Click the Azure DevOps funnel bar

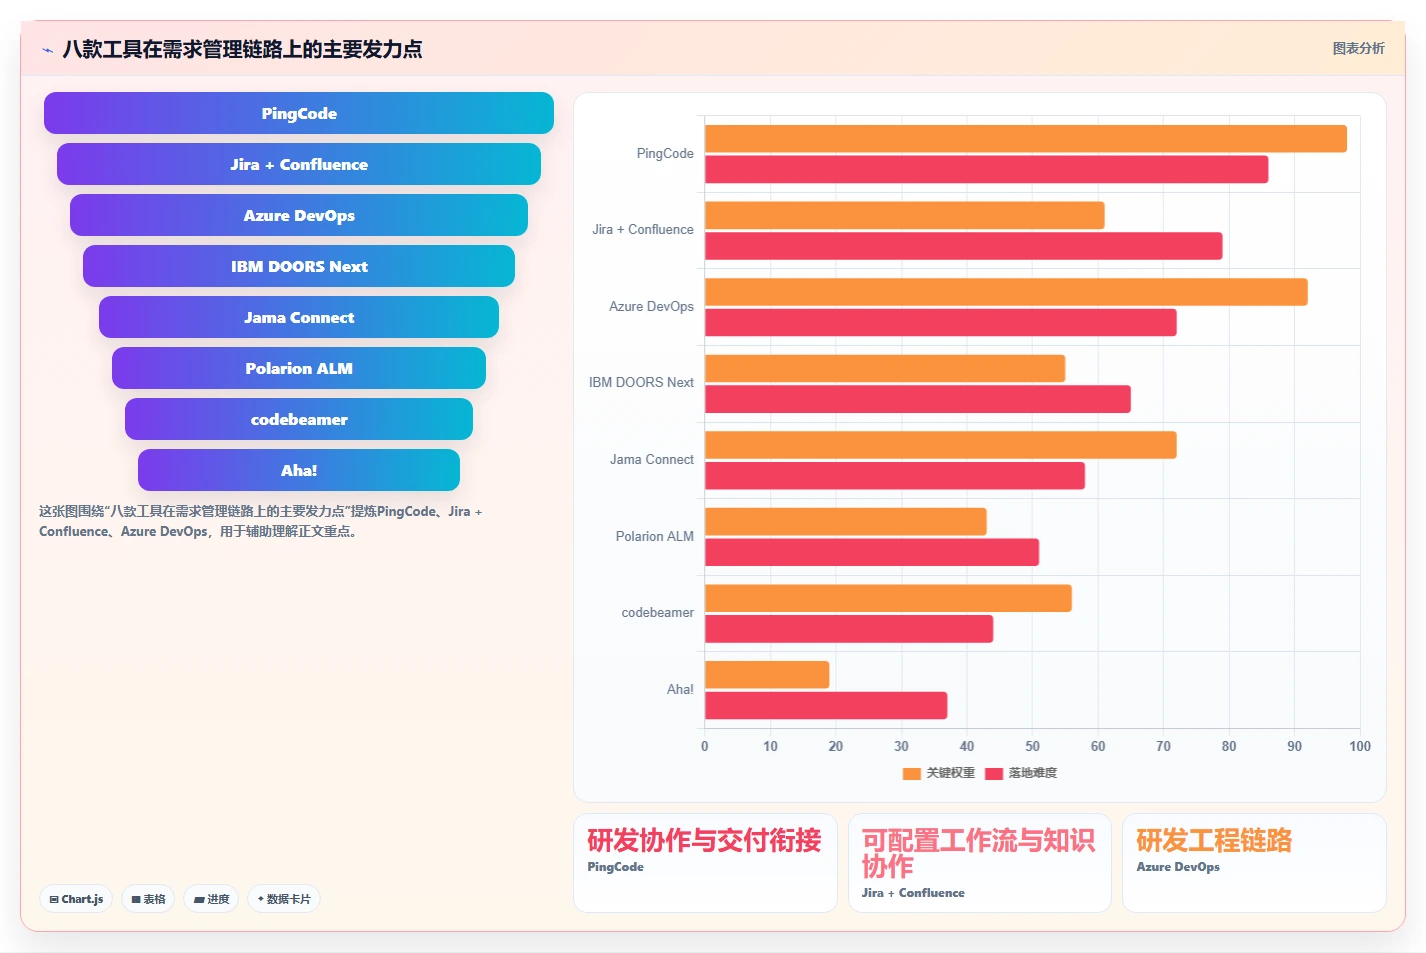[x=299, y=215]
